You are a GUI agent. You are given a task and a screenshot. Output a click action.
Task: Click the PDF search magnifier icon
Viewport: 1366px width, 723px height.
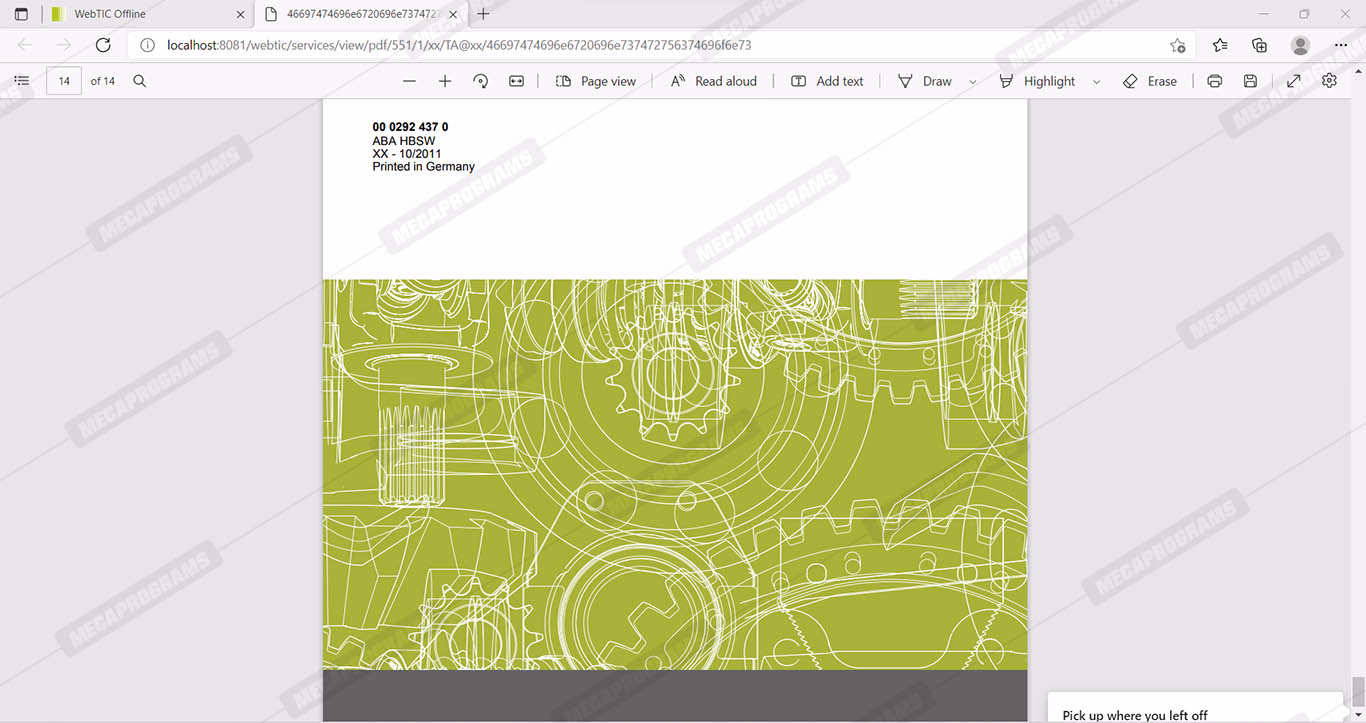(140, 81)
